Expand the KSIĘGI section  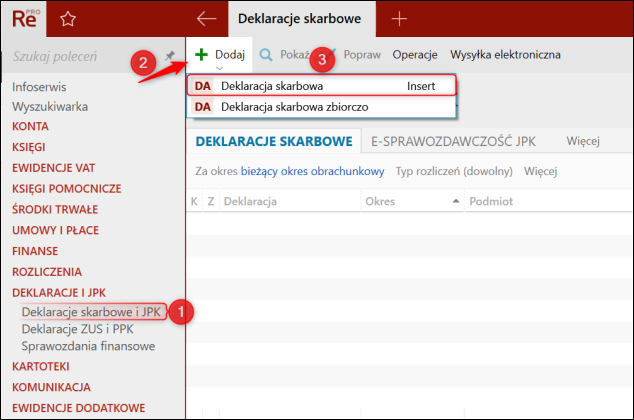coord(29,147)
